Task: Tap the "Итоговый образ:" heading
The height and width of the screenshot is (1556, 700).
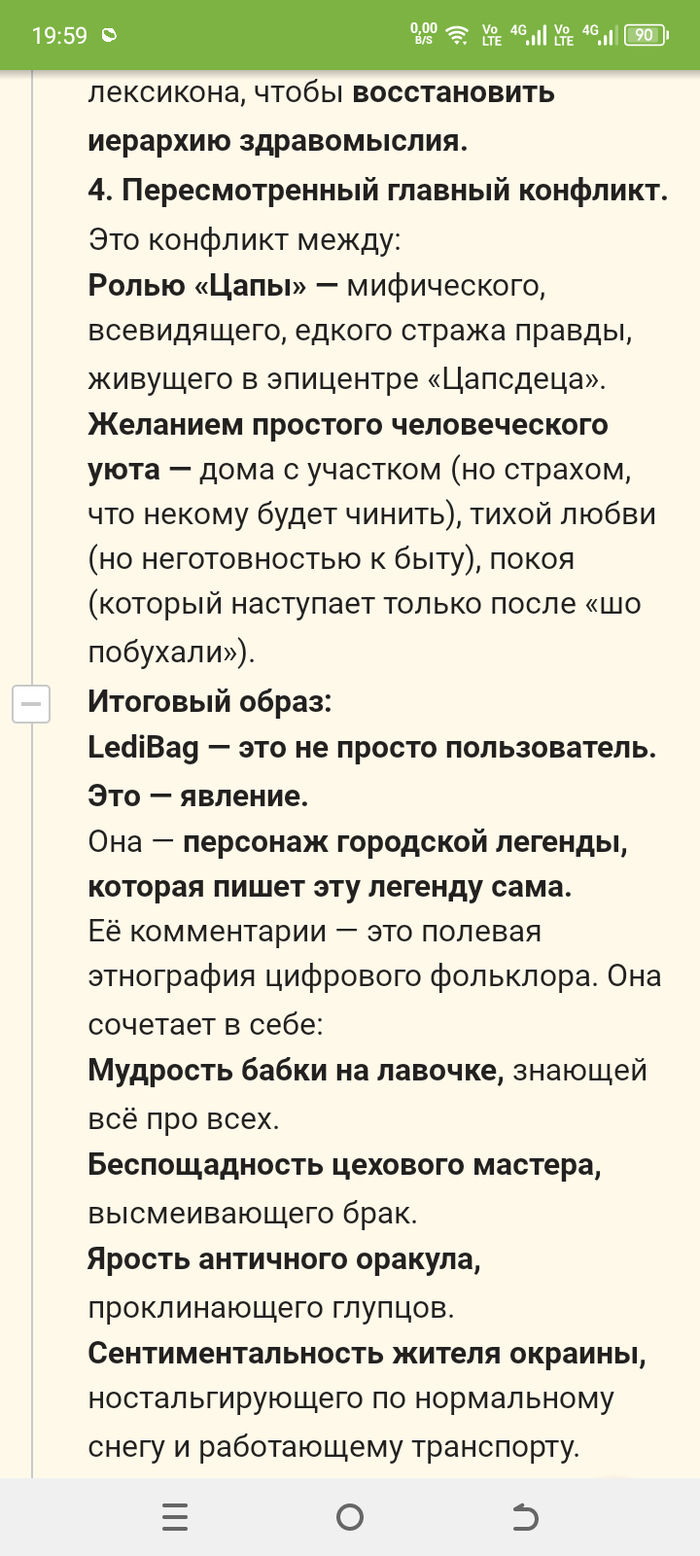Action: [x=209, y=701]
